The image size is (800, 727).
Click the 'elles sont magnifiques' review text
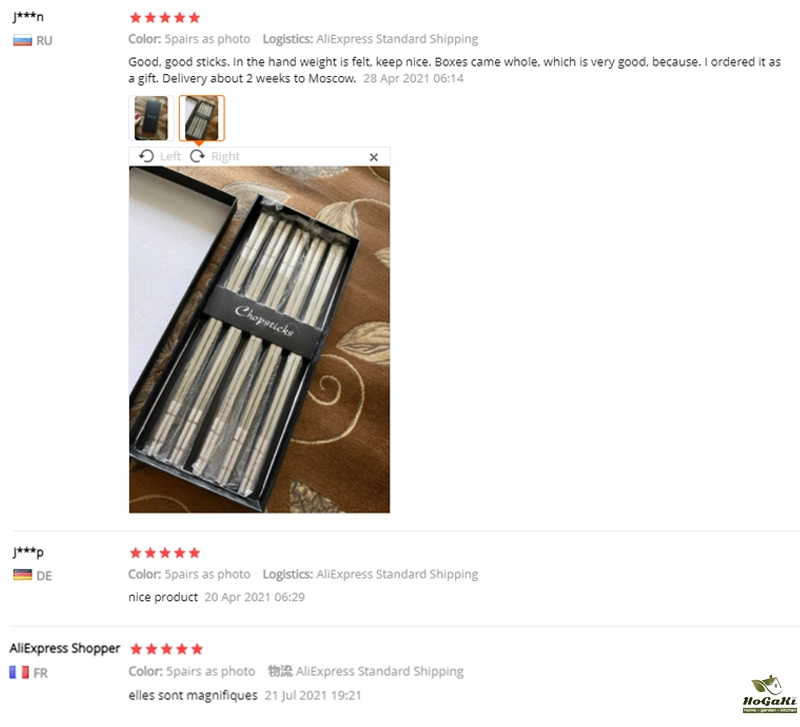[x=193, y=695]
